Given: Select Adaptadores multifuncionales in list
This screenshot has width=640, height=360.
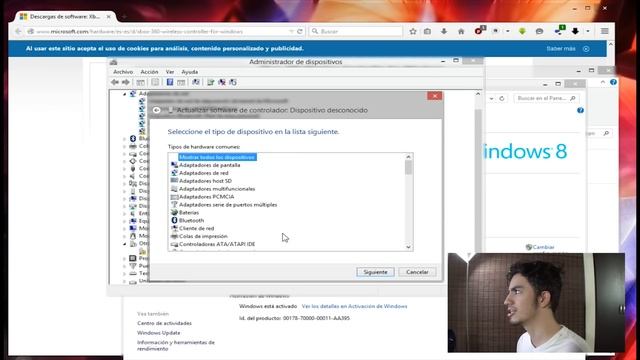Looking at the screenshot, I should pos(217,189).
